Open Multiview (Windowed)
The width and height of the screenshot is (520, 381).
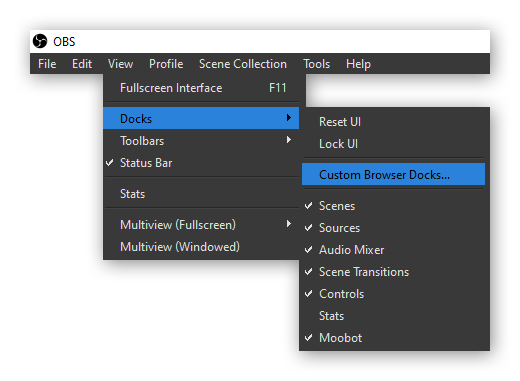[x=201, y=247]
